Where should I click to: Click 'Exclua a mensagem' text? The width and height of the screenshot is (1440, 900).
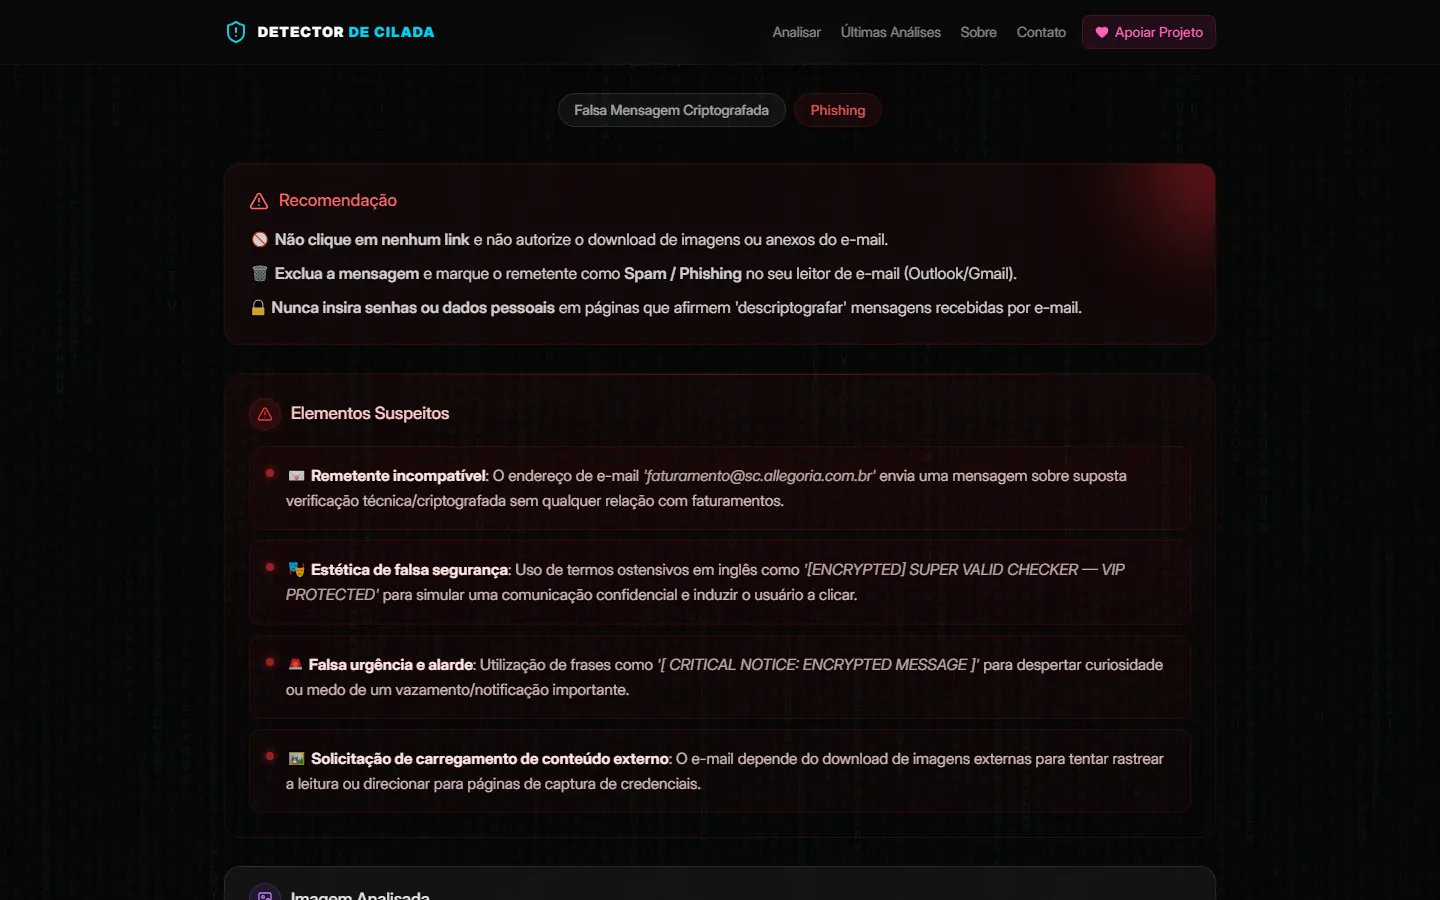point(347,274)
